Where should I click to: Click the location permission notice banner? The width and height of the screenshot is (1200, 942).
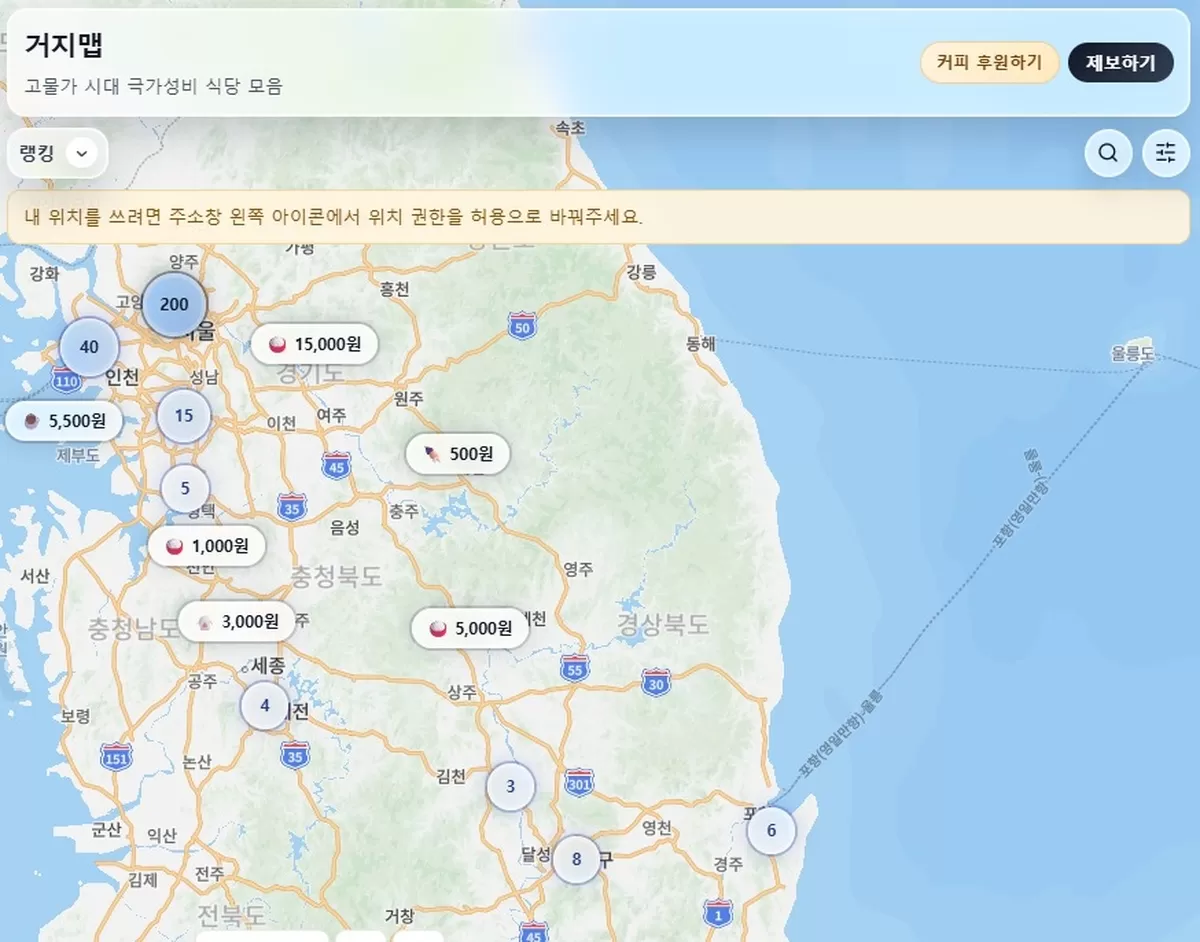pos(600,216)
